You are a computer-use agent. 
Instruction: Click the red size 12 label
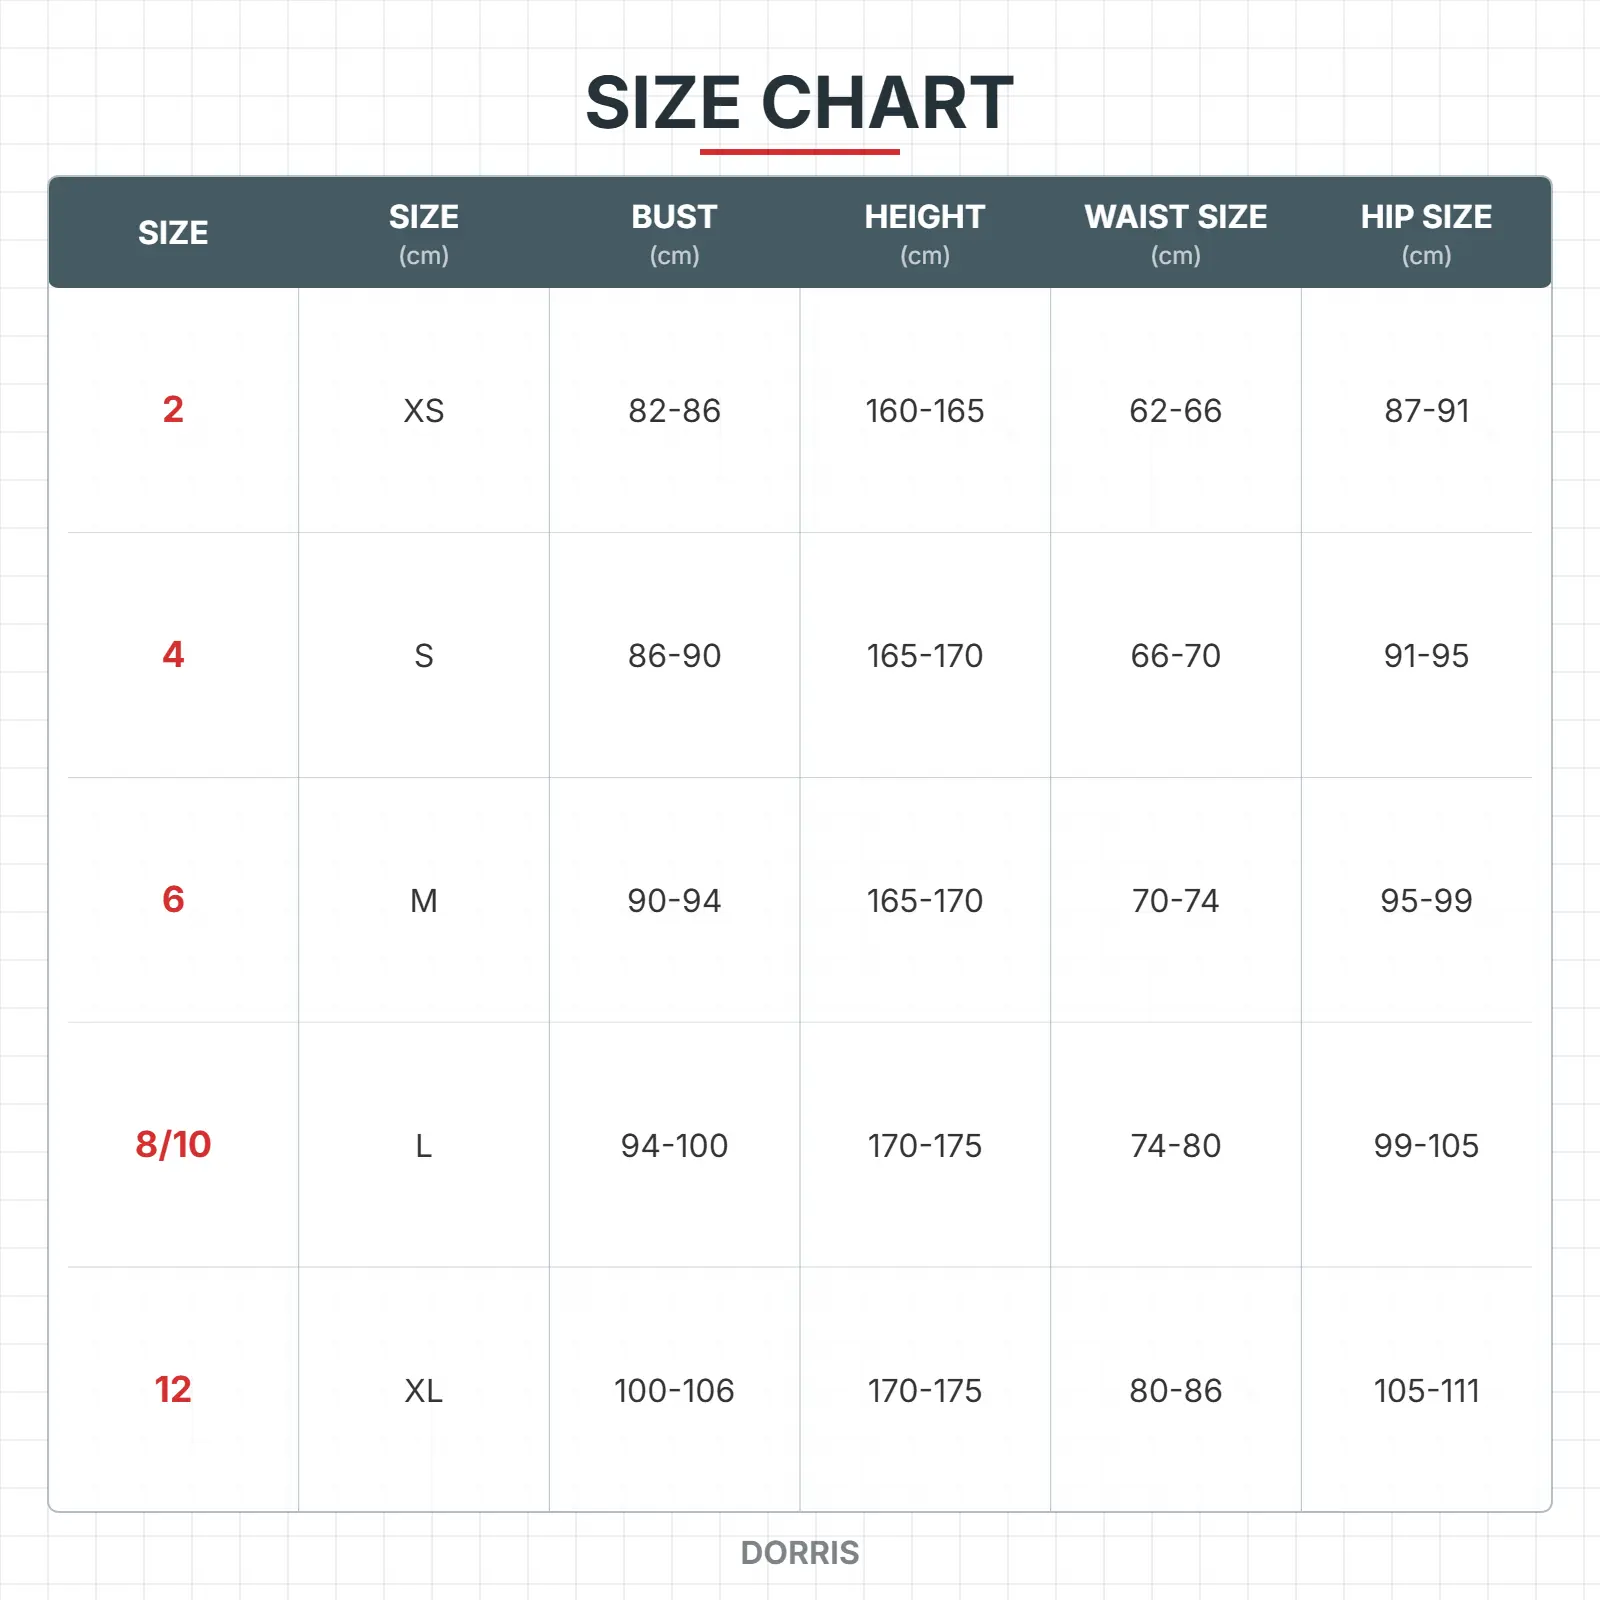coord(173,1389)
